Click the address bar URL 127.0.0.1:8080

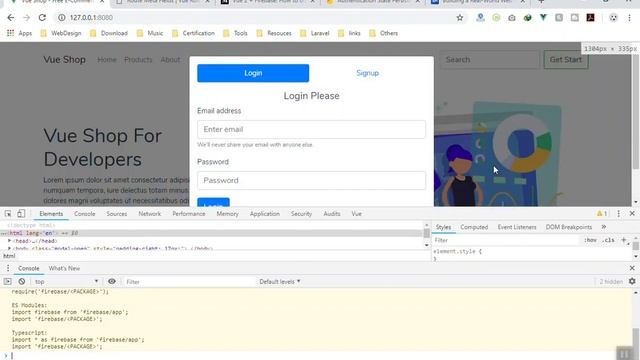tap(91, 18)
